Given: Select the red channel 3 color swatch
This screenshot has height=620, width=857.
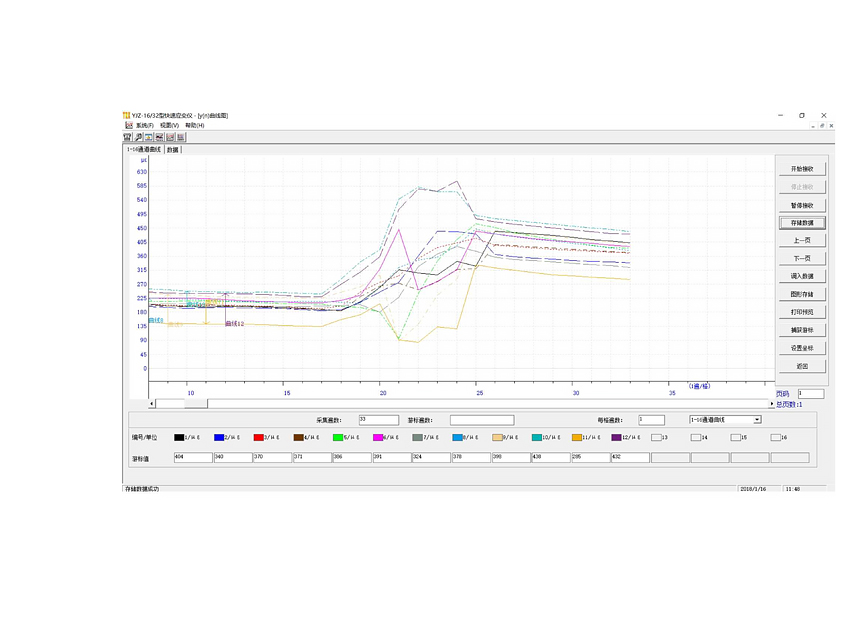Looking at the screenshot, I should click(x=258, y=437).
